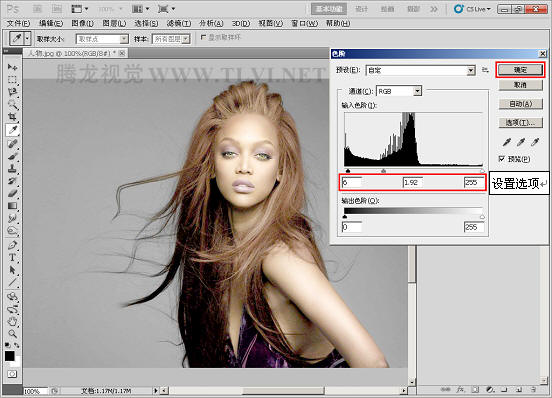Expand more workspaces chevron
The image size is (552, 398).
[x=434, y=9]
